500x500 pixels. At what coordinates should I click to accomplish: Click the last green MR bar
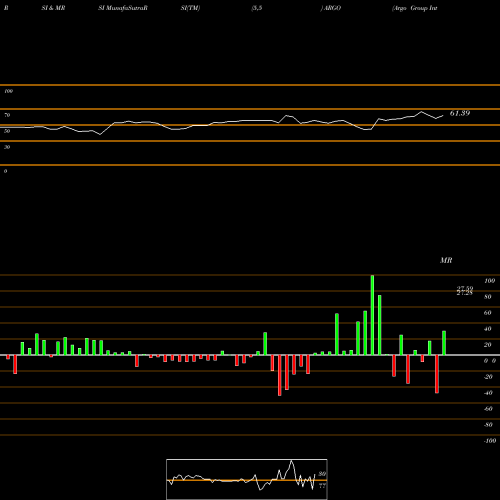tap(444, 343)
